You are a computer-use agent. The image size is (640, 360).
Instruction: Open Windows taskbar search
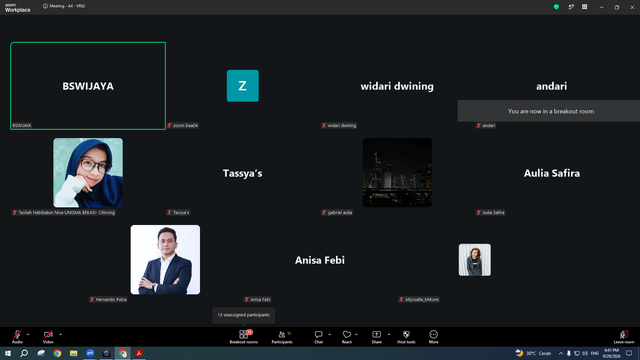[x=24, y=353]
